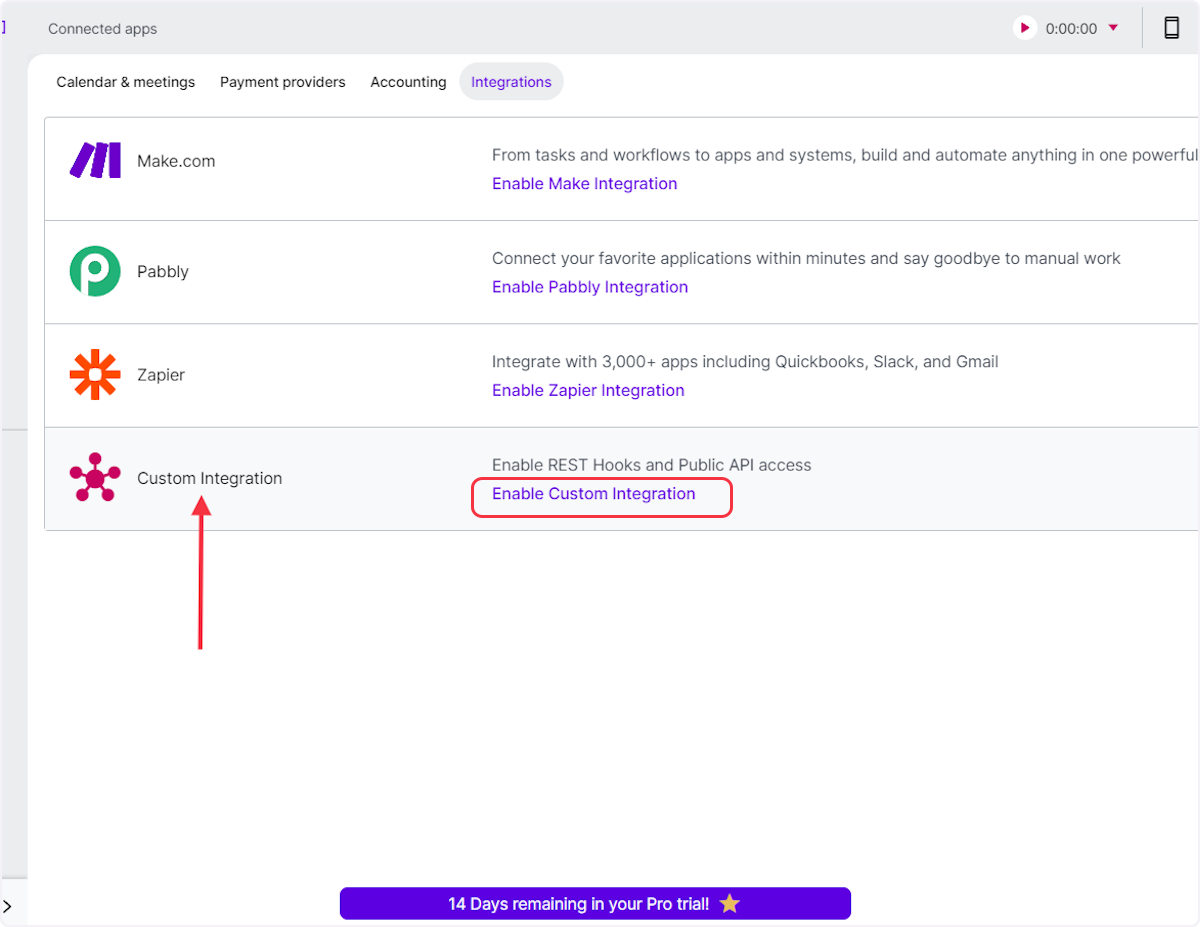Click the 'Connect your favorite applications' description
Image resolution: width=1200 pixels, height=927 pixels.
tap(806, 259)
